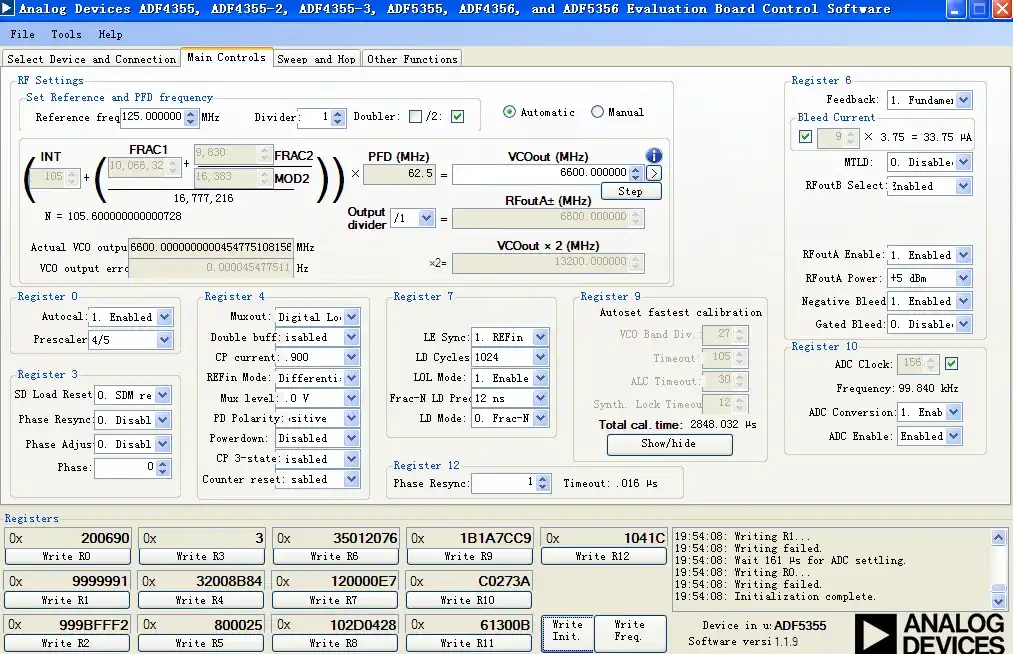Select the Automatic radio button
This screenshot has height=654, width=1013.
509,112
